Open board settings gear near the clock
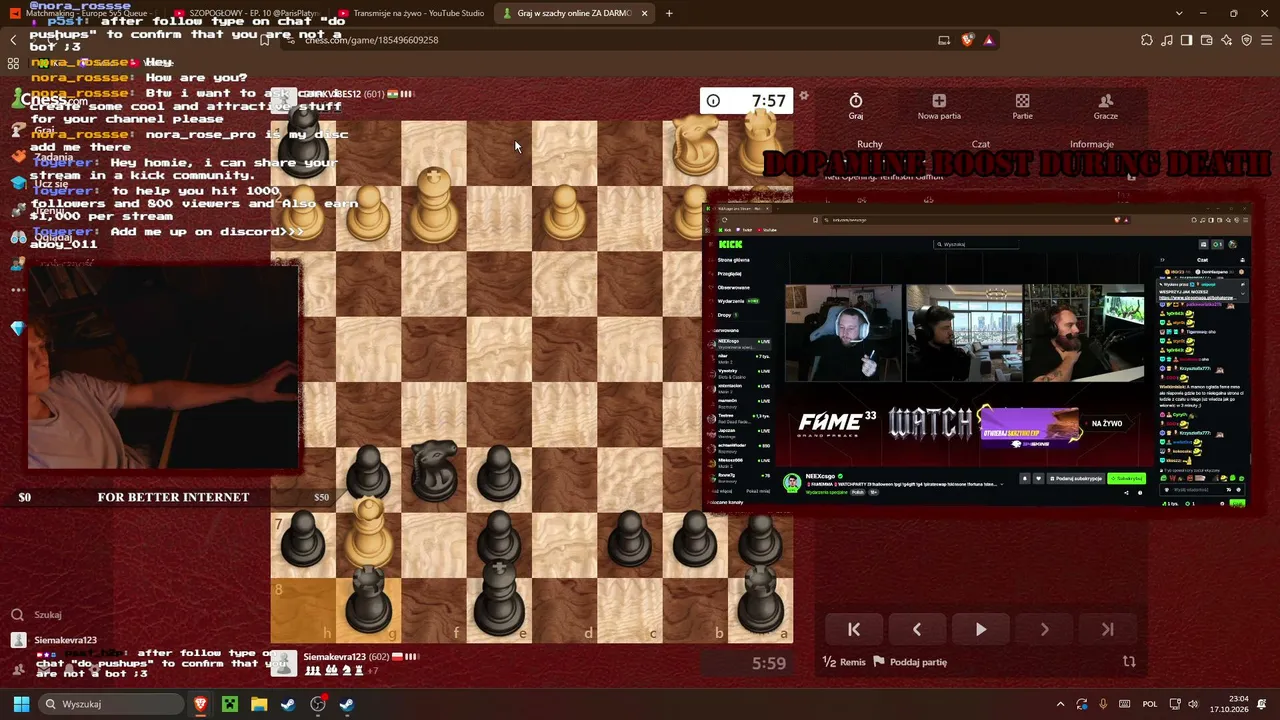Screen dimensions: 1280x720 [804, 96]
